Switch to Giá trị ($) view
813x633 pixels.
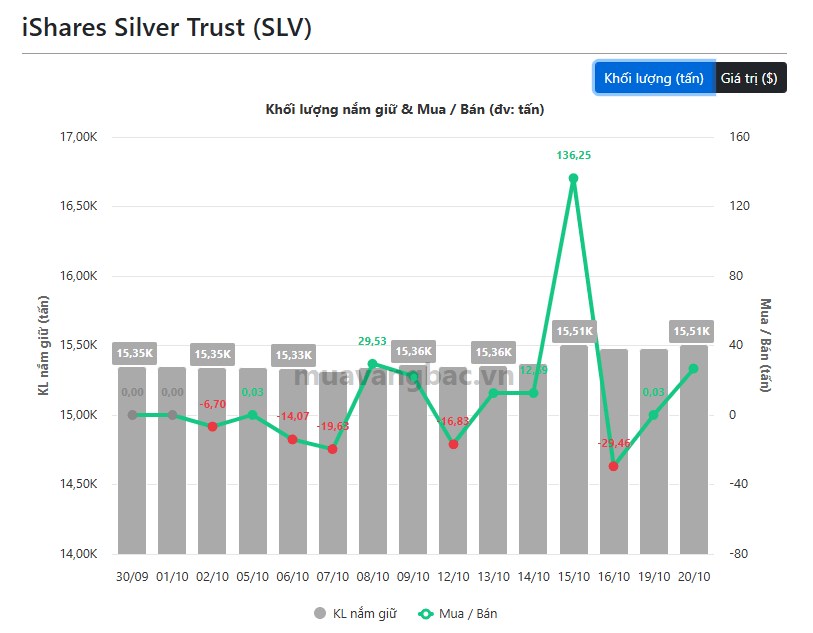(750, 78)
